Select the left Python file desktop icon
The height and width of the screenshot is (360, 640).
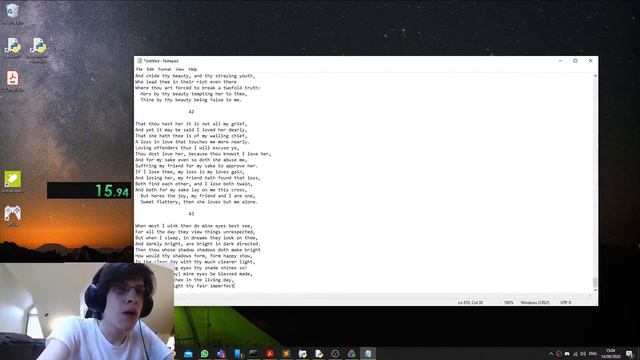(13, 46)
